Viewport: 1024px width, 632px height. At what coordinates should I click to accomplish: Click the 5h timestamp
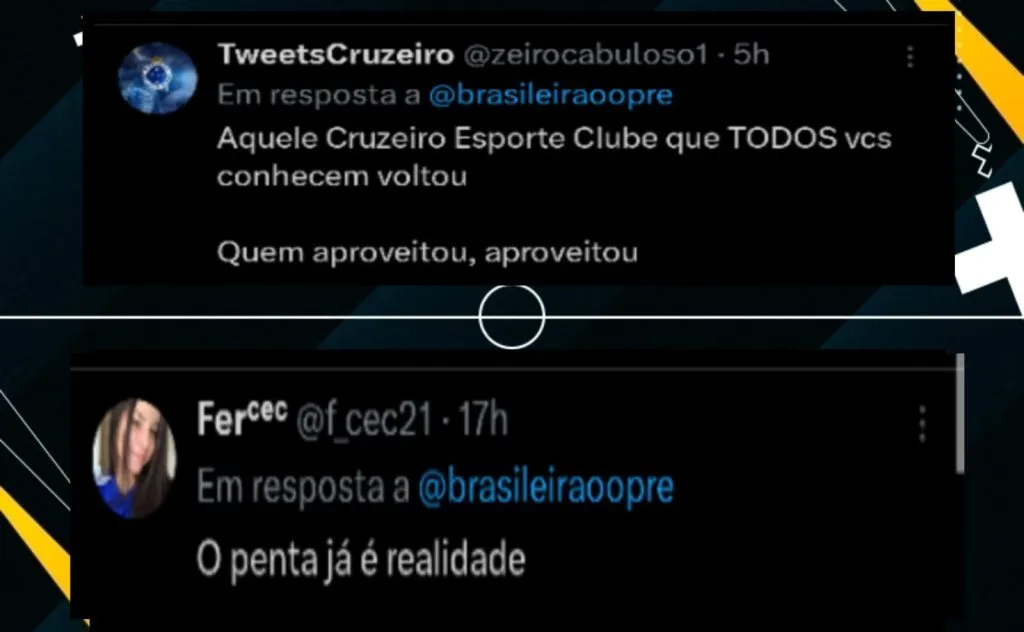point(751,54)
